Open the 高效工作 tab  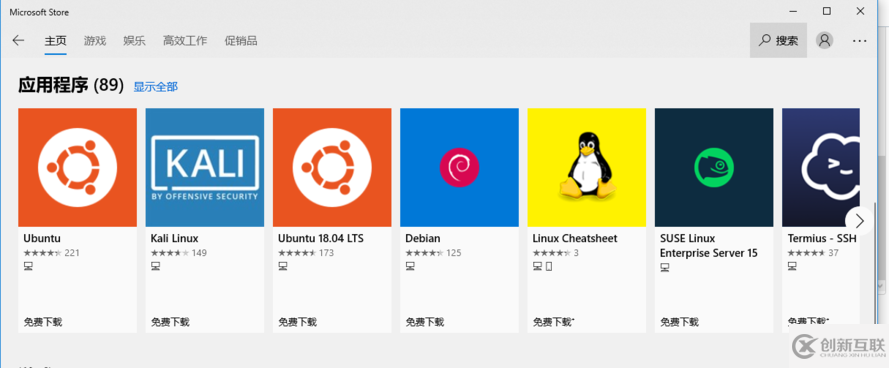point(185,41)
